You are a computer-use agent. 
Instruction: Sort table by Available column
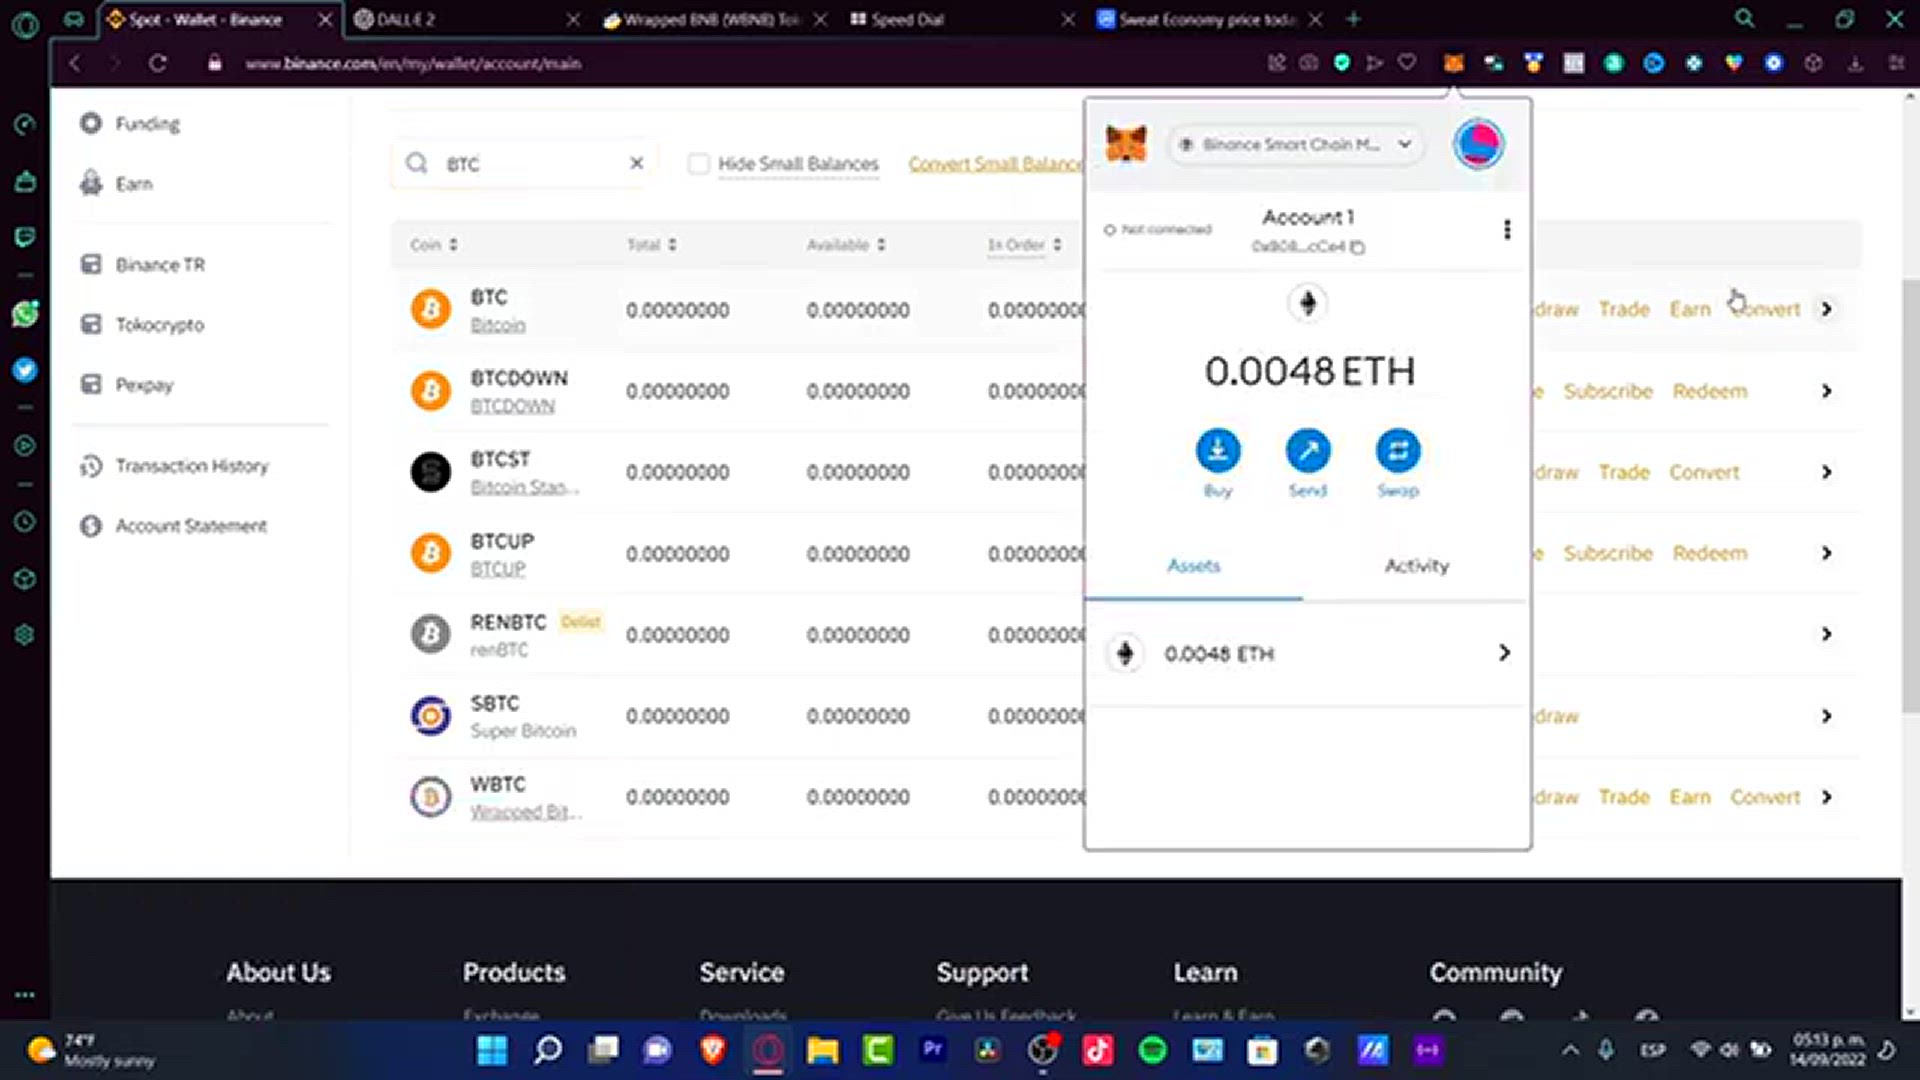846,245
